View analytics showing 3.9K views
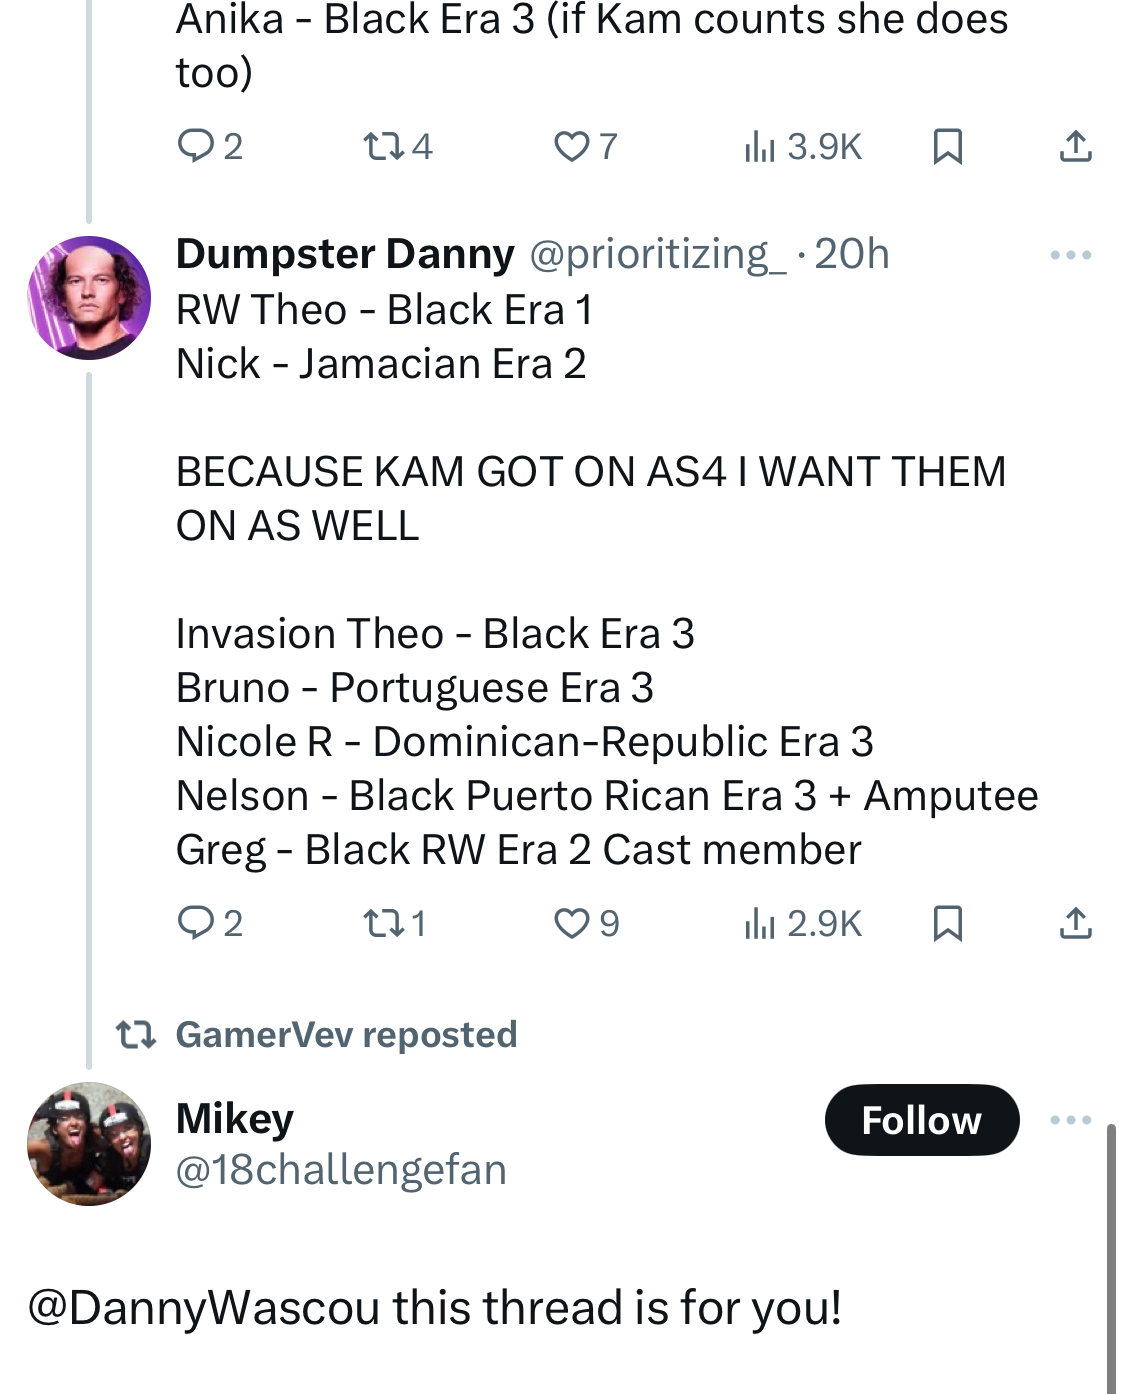The height and width of the screenshot is (1394, 1125). point(802,146)
